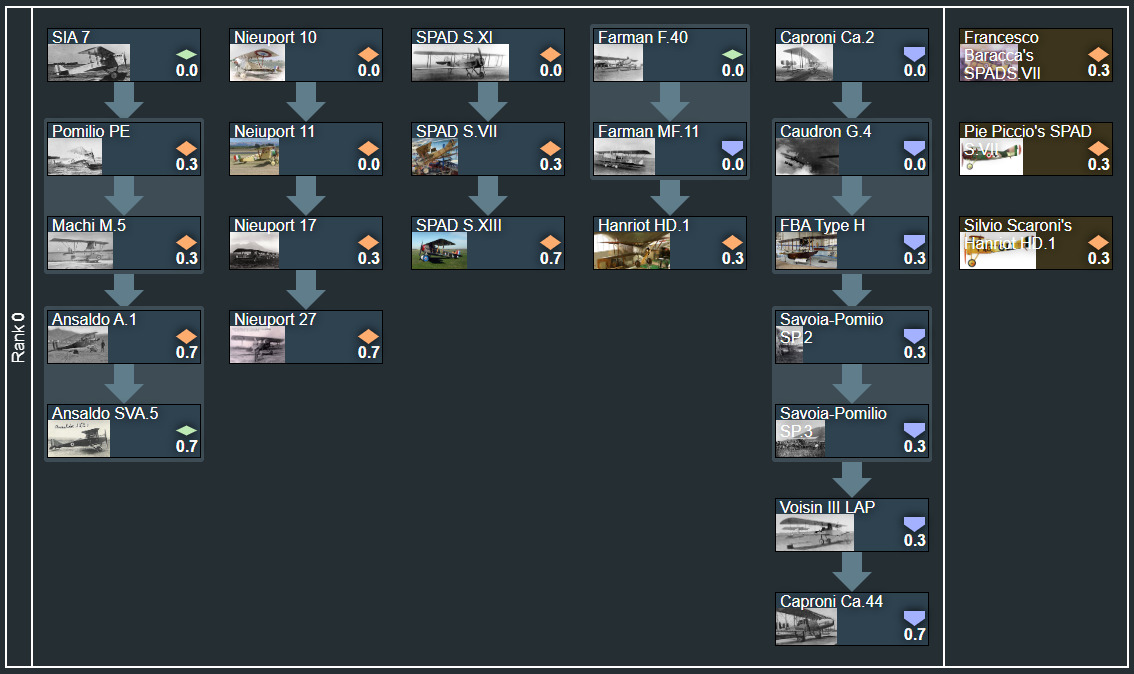Click the arrow between SPAD S.XI and S.VII
The image size is (1134, 674).
coord(488,101)
